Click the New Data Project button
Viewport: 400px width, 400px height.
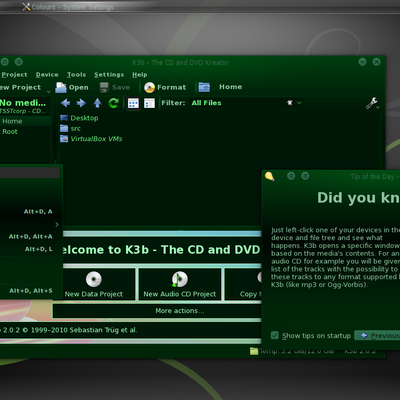point(94,284)
